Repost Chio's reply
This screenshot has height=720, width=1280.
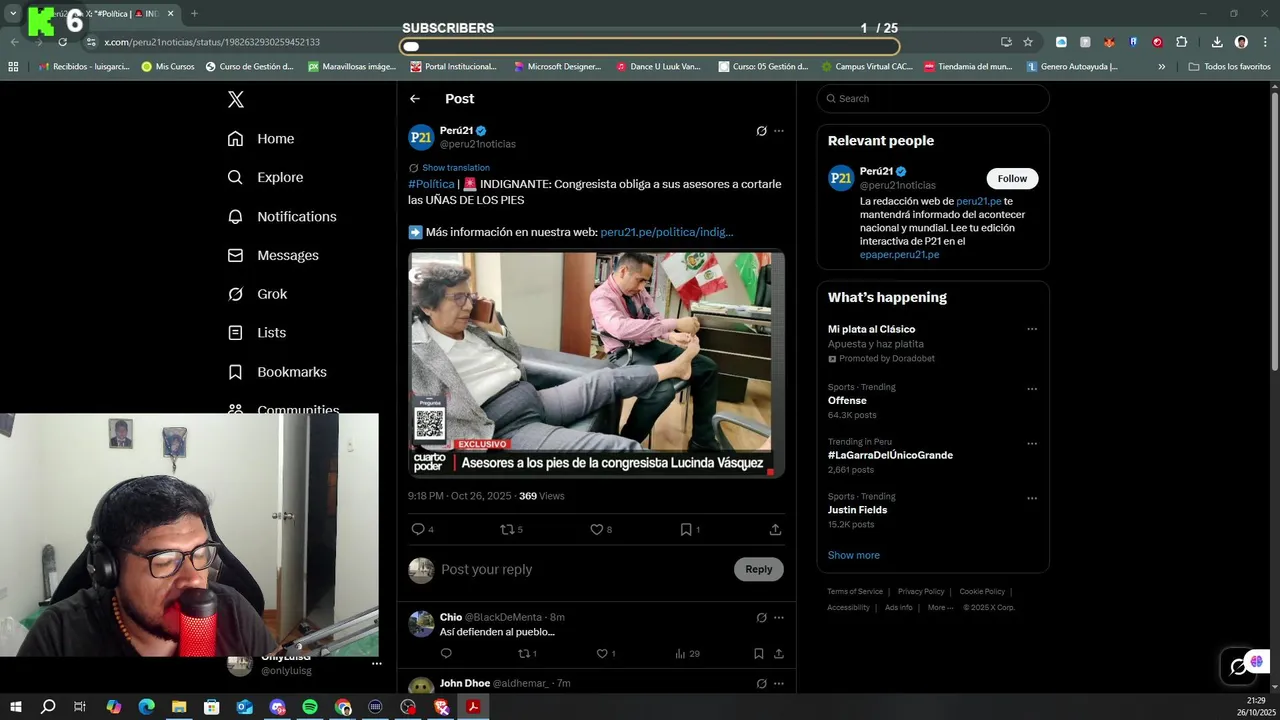523,653
